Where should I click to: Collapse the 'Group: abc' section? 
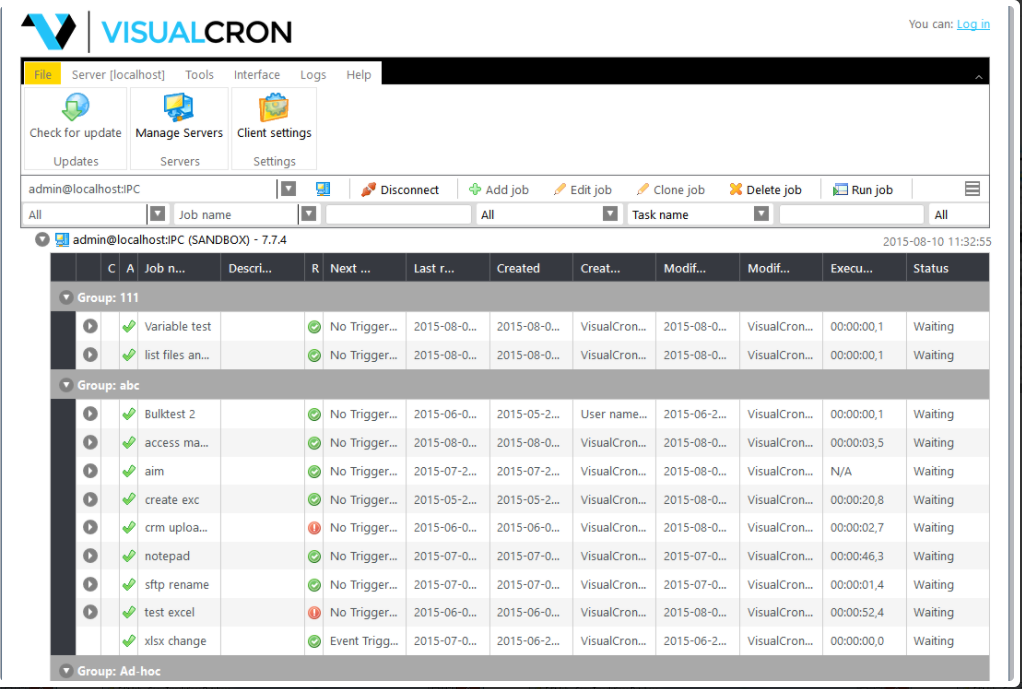coord(65,384)
